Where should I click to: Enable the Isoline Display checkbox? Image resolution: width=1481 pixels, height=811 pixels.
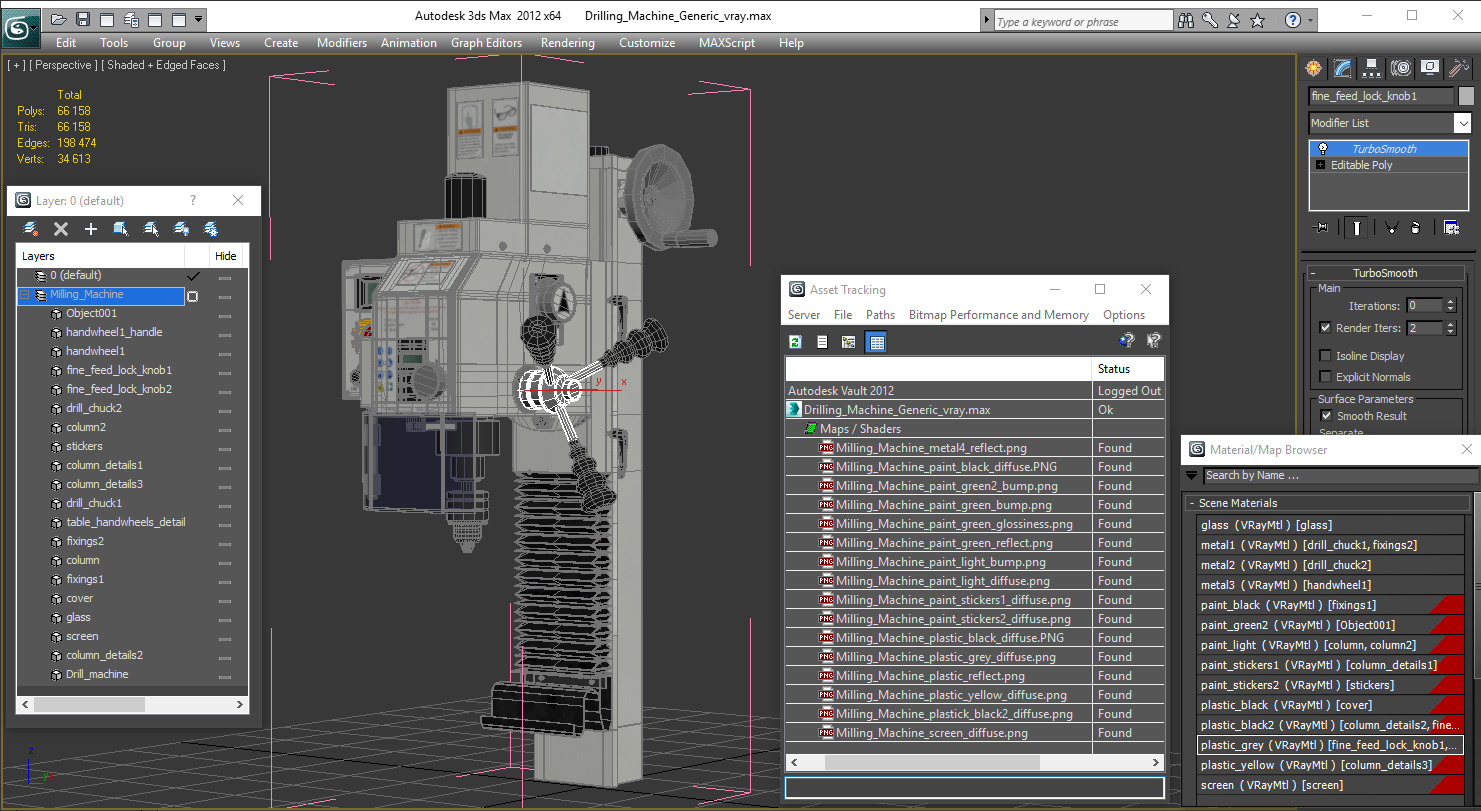point(1326,356)
